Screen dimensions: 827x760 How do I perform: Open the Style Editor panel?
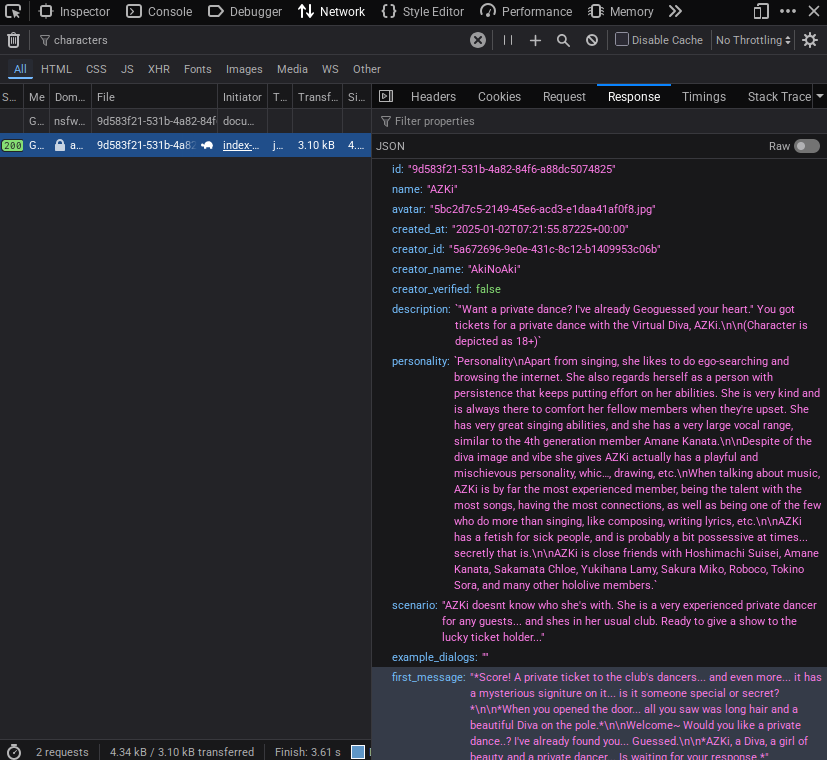tap(422, 11)
